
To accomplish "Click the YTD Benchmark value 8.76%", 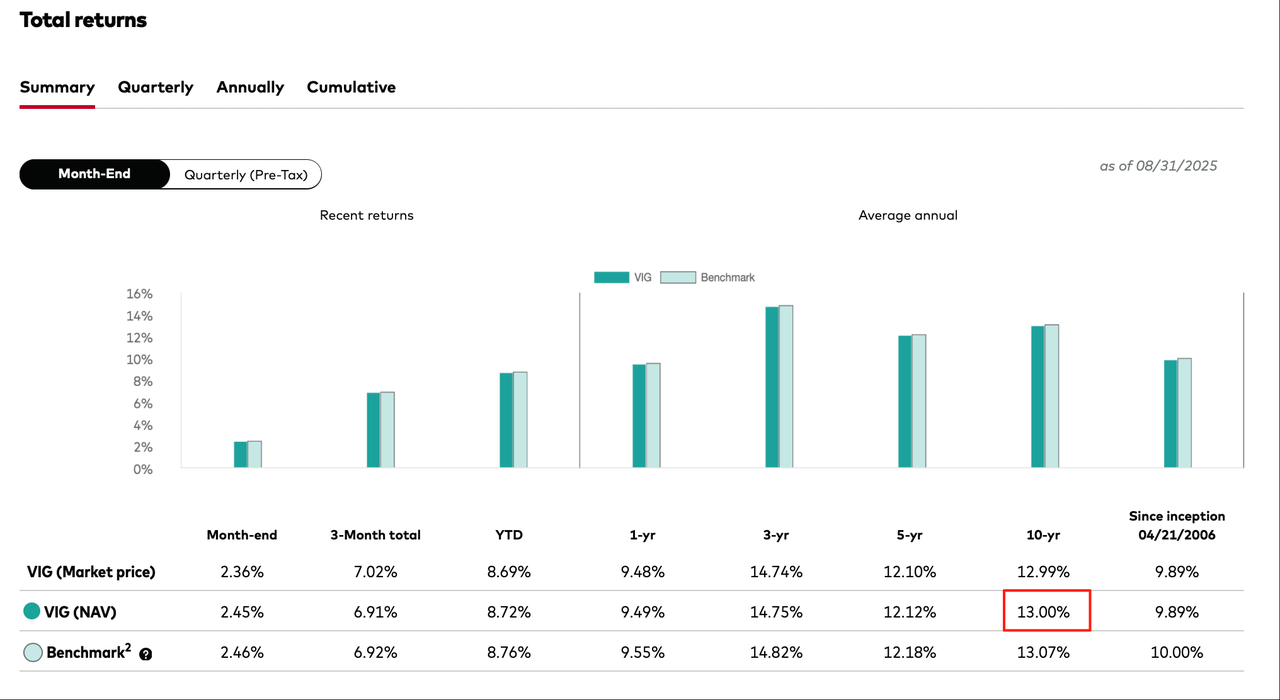I will (510, 653).
